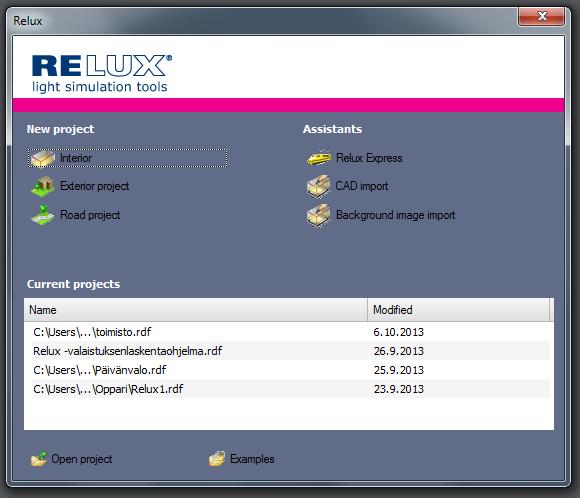The image size is (580, 498).
Task: Click the 25.9.2013 modified date
Action: point(398,370)
